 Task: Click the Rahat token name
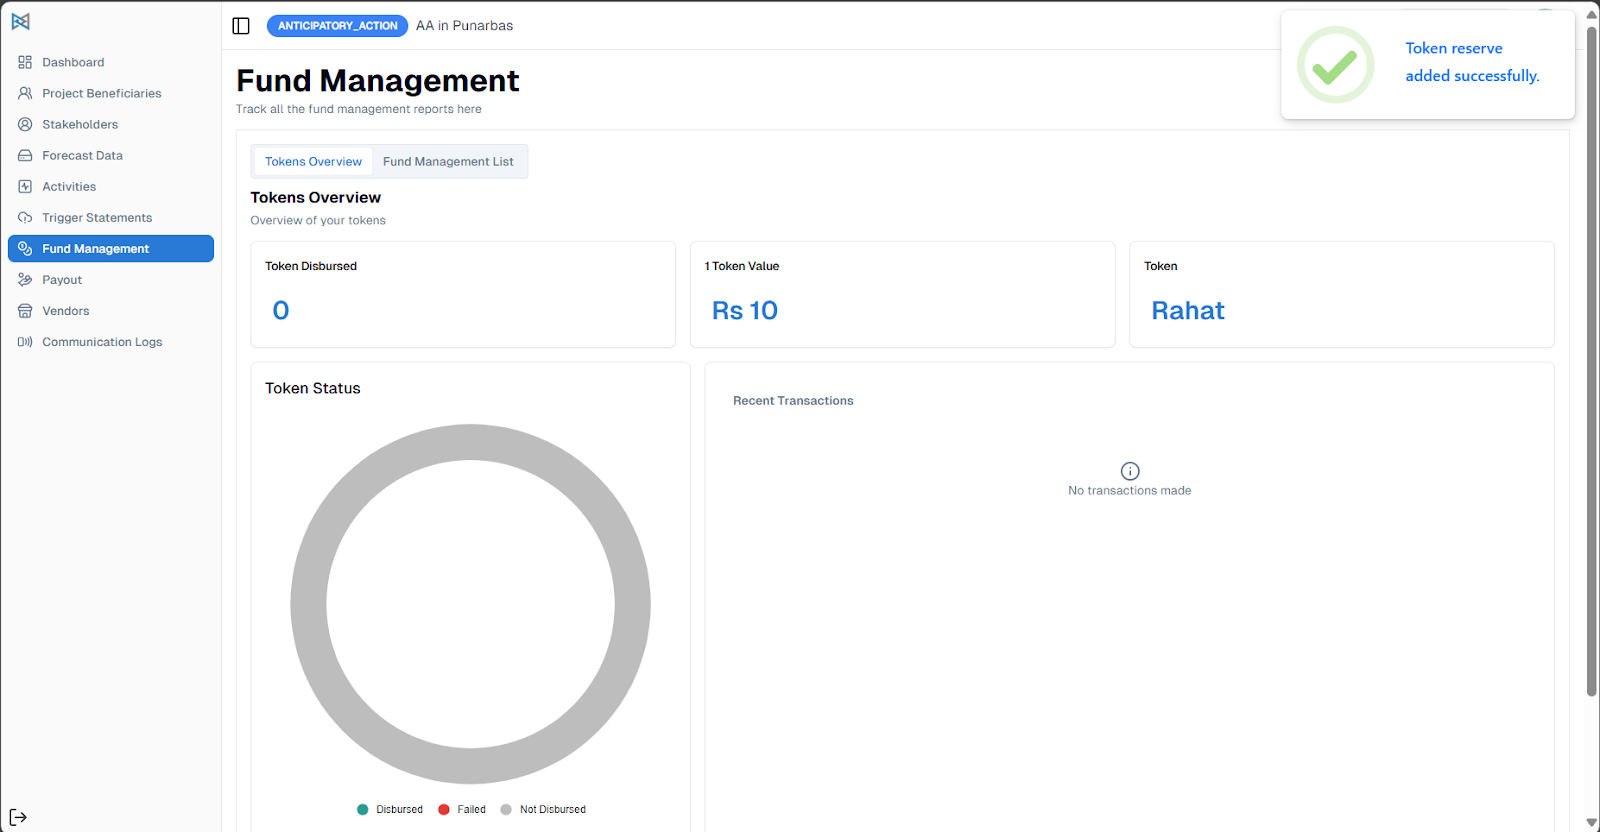point(1188,310)
